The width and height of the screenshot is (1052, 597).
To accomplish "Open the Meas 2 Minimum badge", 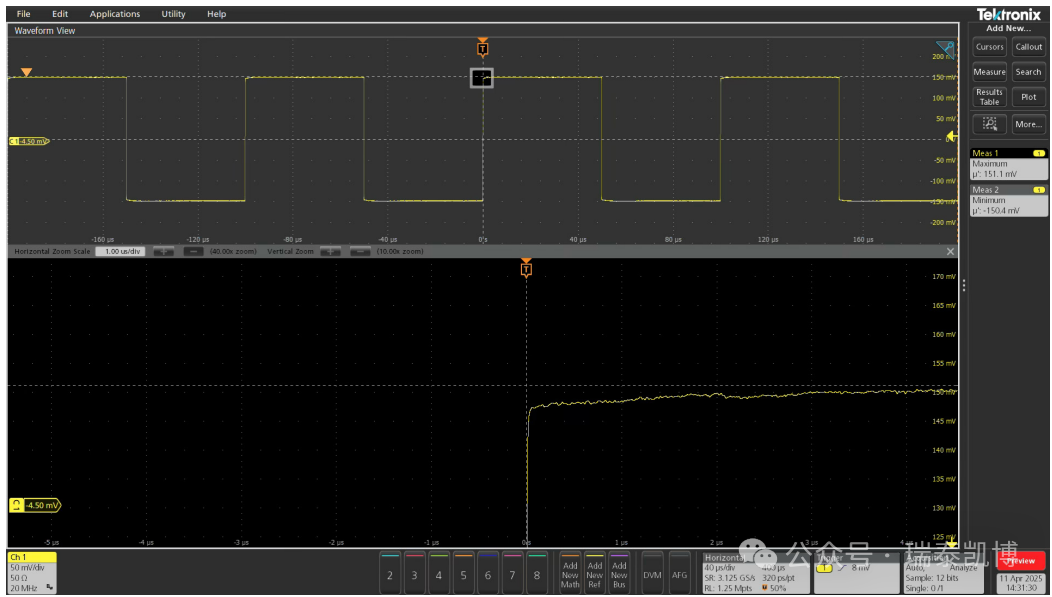I will [x=1008, y=200].
